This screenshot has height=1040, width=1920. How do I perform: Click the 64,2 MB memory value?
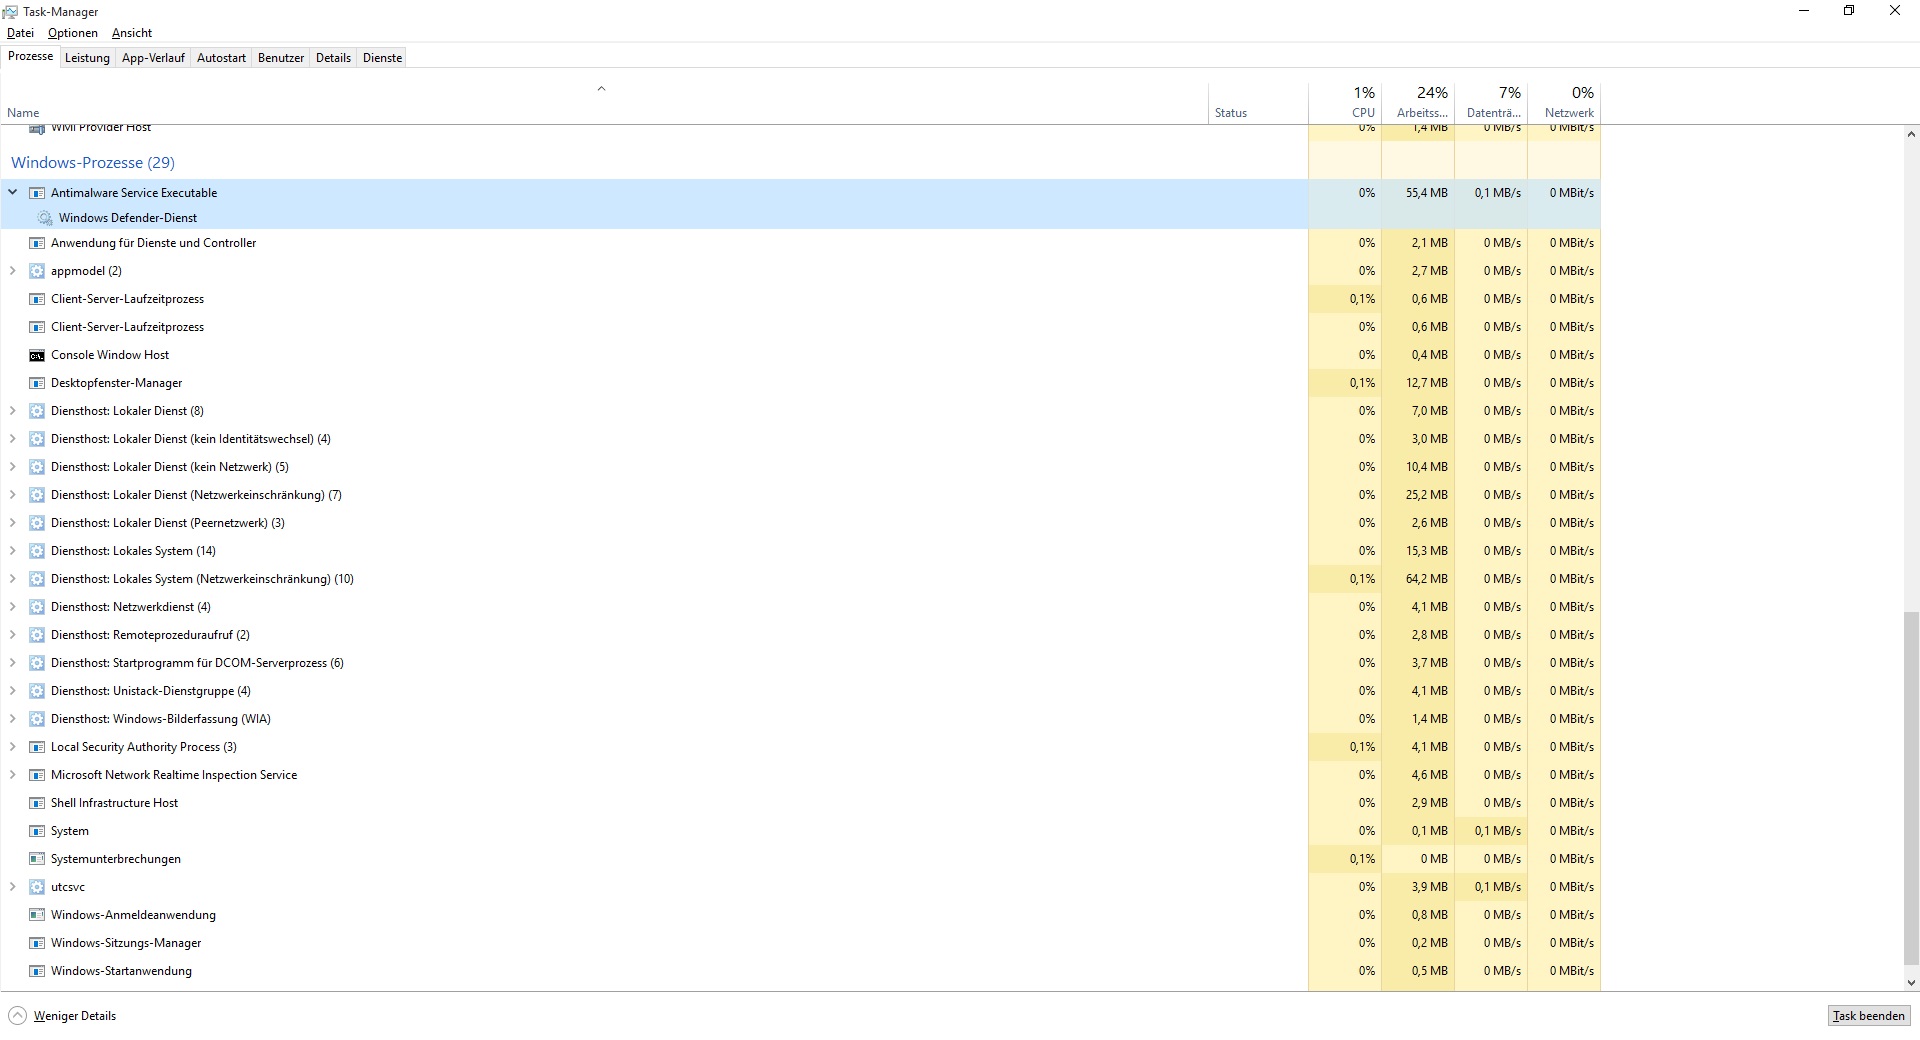(x=1426, y=579)
